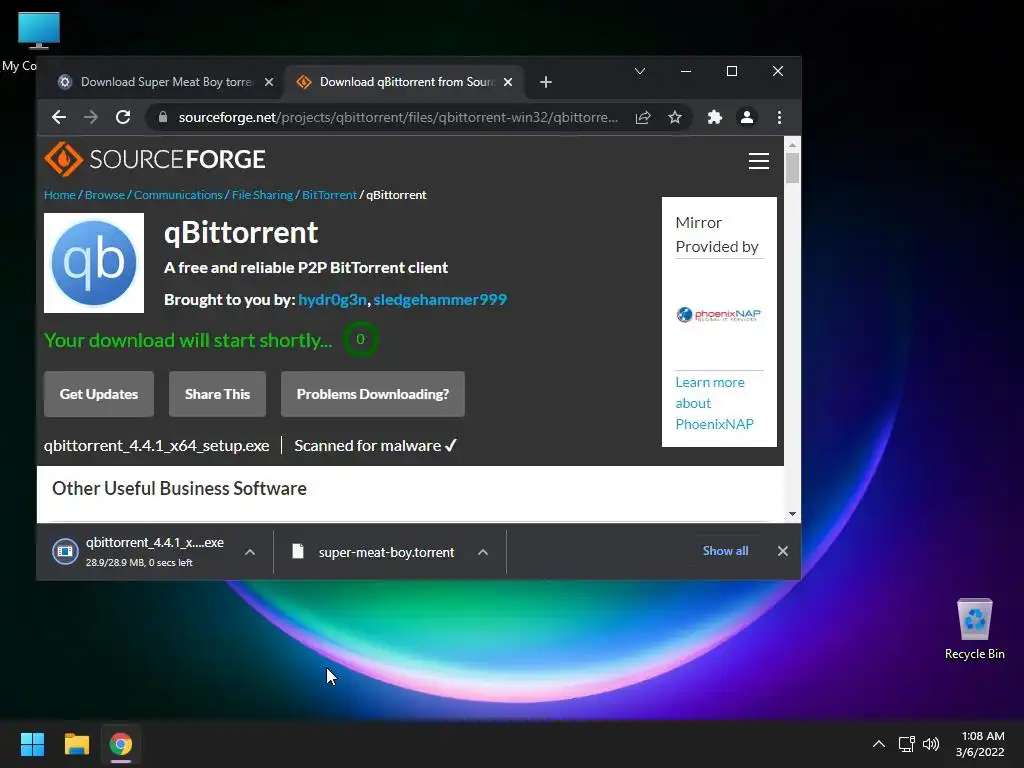The width and height of the screenshot is (1024, 768).
Task: Click the Get Updates button
Action: (x=99, y=394)
